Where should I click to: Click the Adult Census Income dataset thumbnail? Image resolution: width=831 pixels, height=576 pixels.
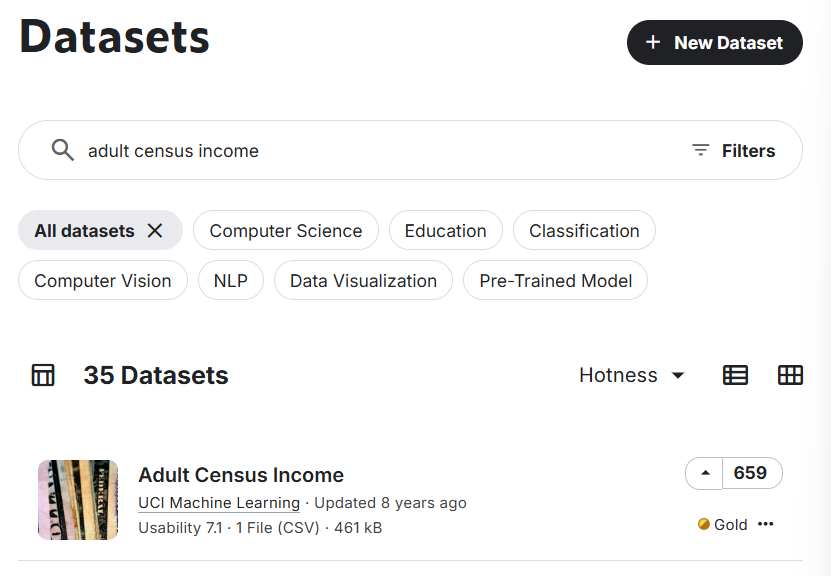[x=78, y=500]
